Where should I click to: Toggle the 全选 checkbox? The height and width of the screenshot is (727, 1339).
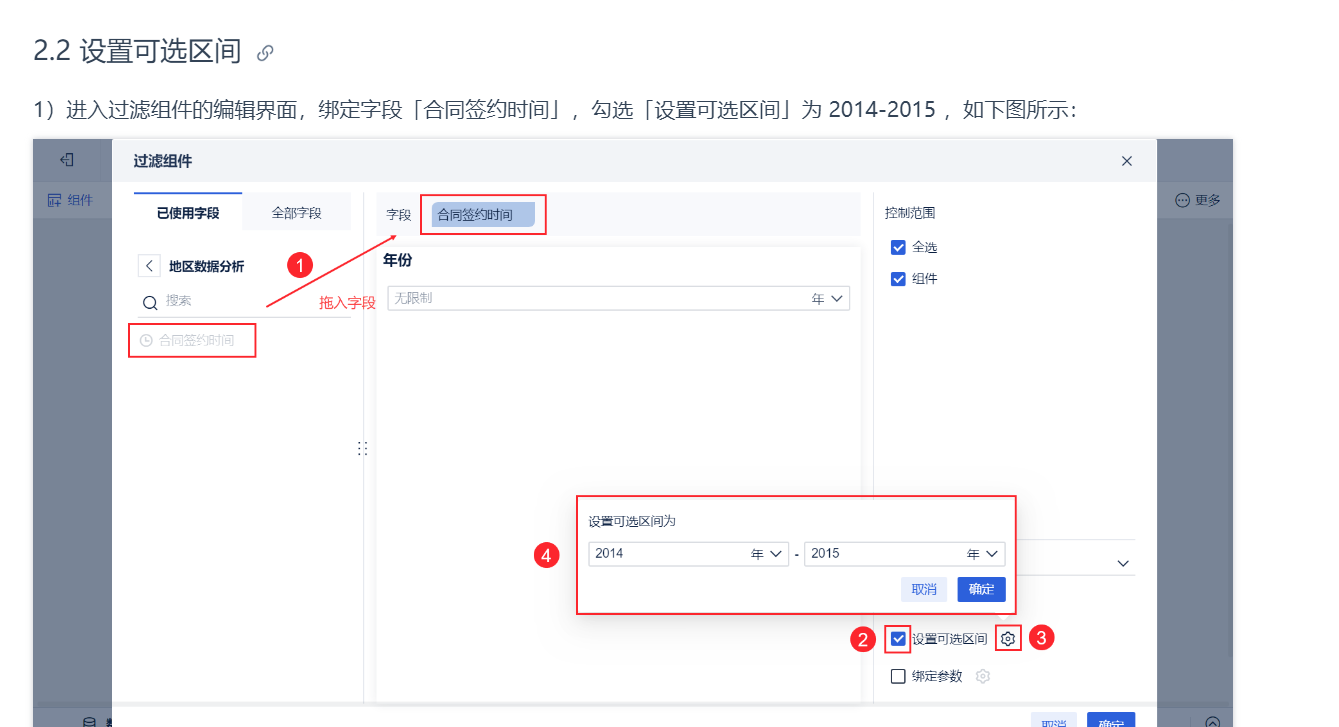pyautogui.click(x=898, y=247)
